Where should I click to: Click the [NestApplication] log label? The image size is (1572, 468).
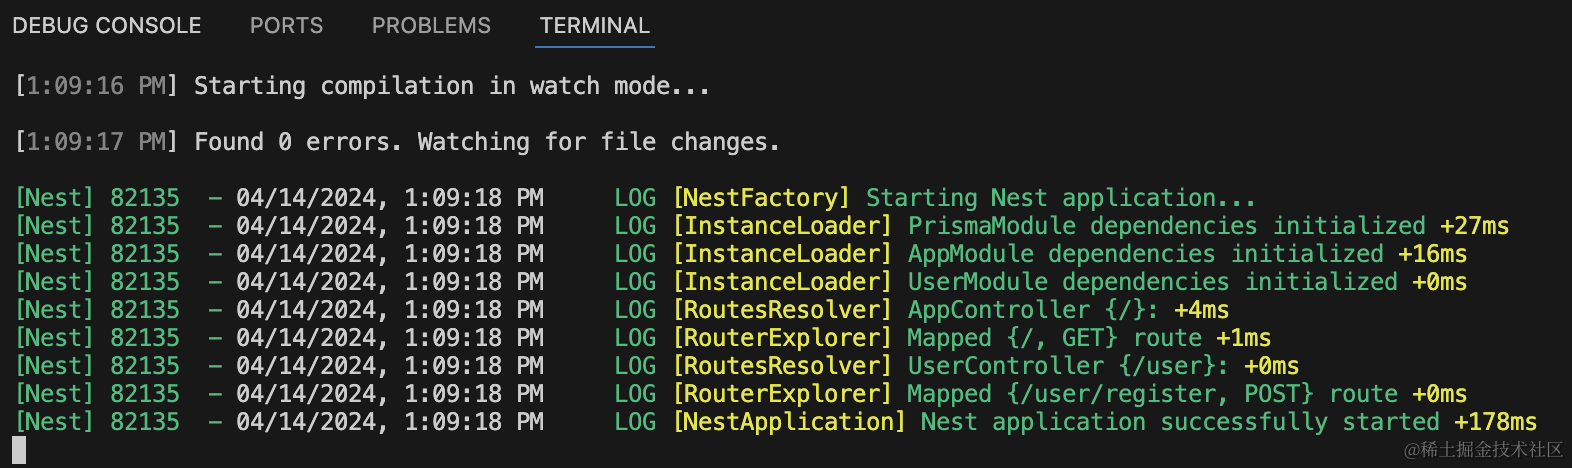pos(789,422)
